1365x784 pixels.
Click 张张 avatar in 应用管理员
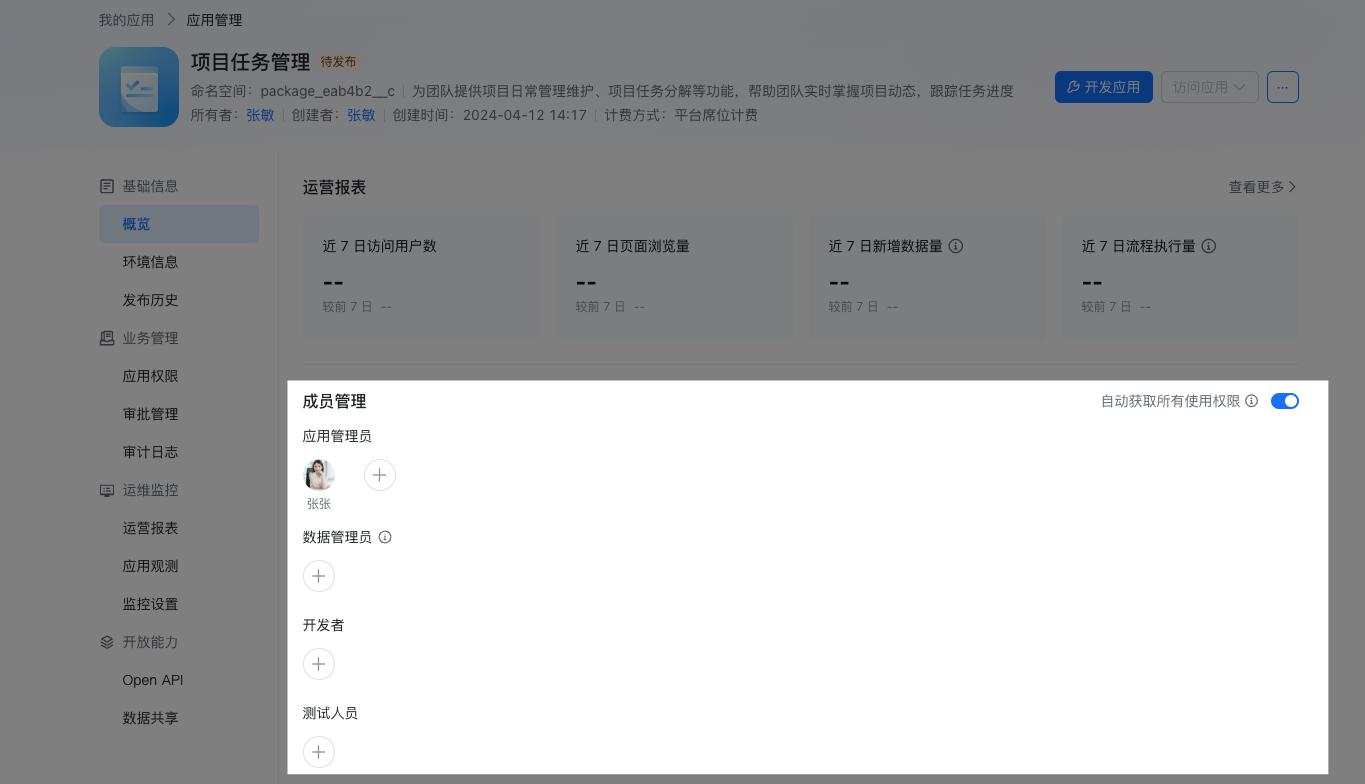319,475
